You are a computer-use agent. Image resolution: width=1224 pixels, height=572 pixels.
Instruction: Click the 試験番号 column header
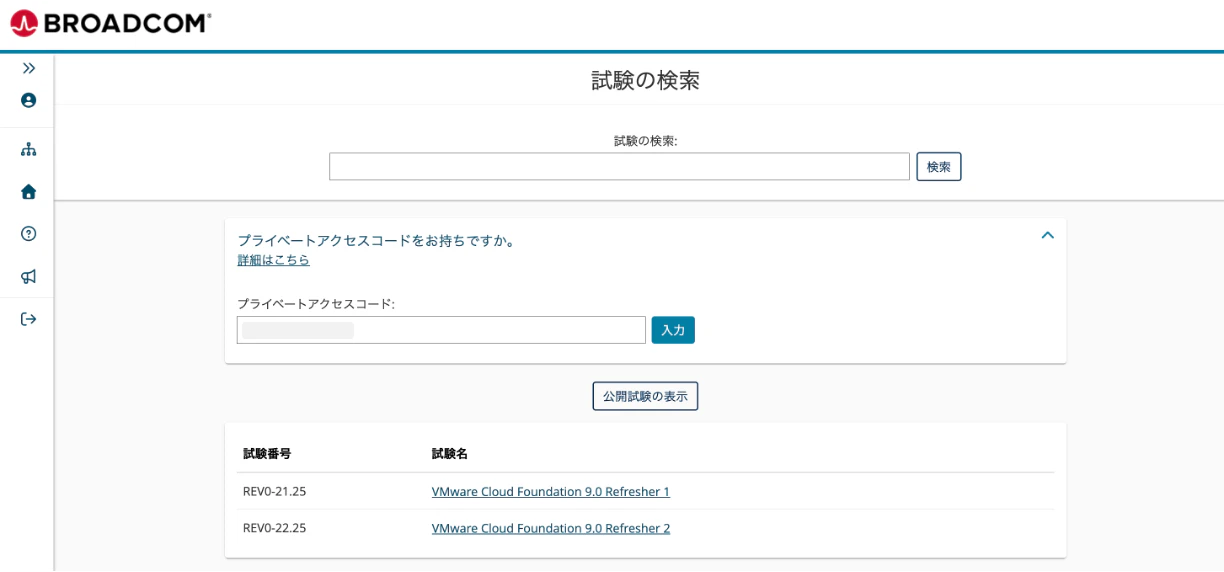click(x=267, y=454)
